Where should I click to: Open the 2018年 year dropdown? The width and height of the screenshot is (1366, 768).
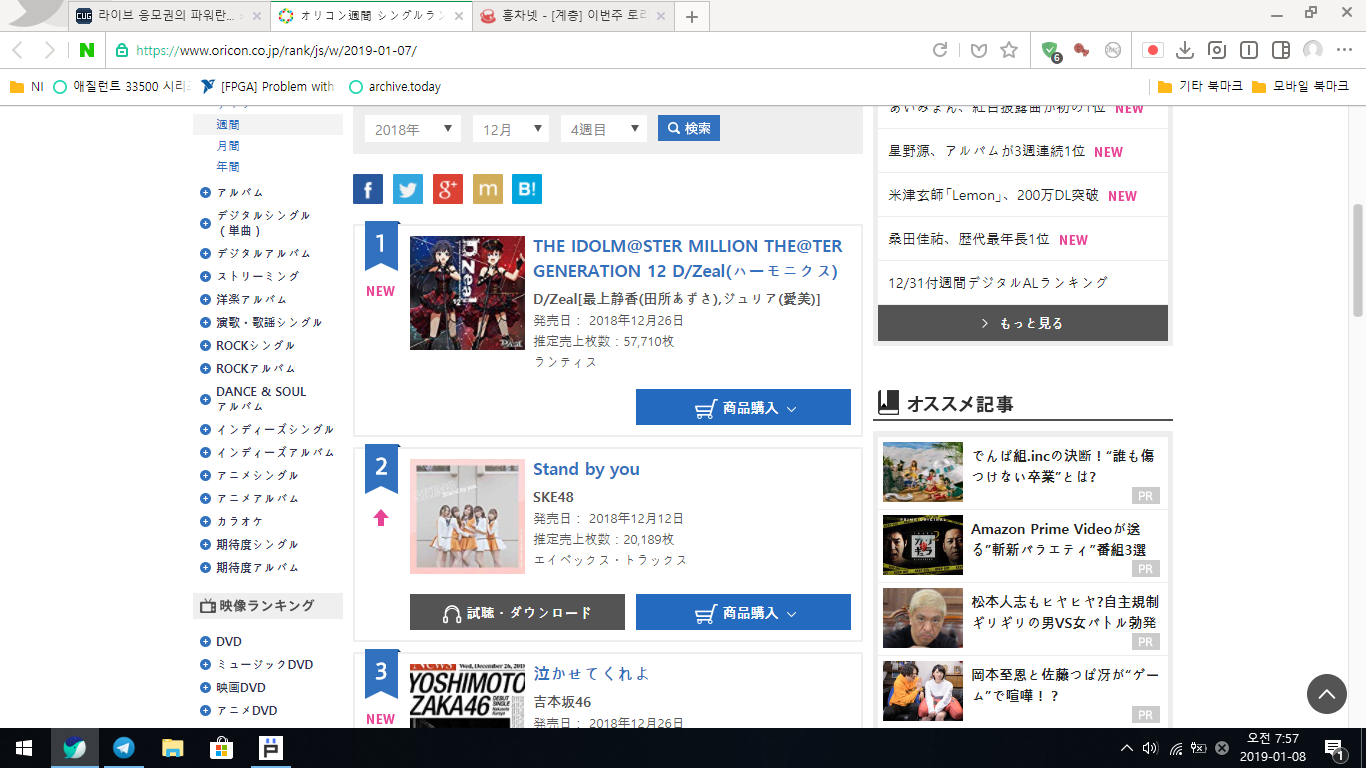point(412,129)
